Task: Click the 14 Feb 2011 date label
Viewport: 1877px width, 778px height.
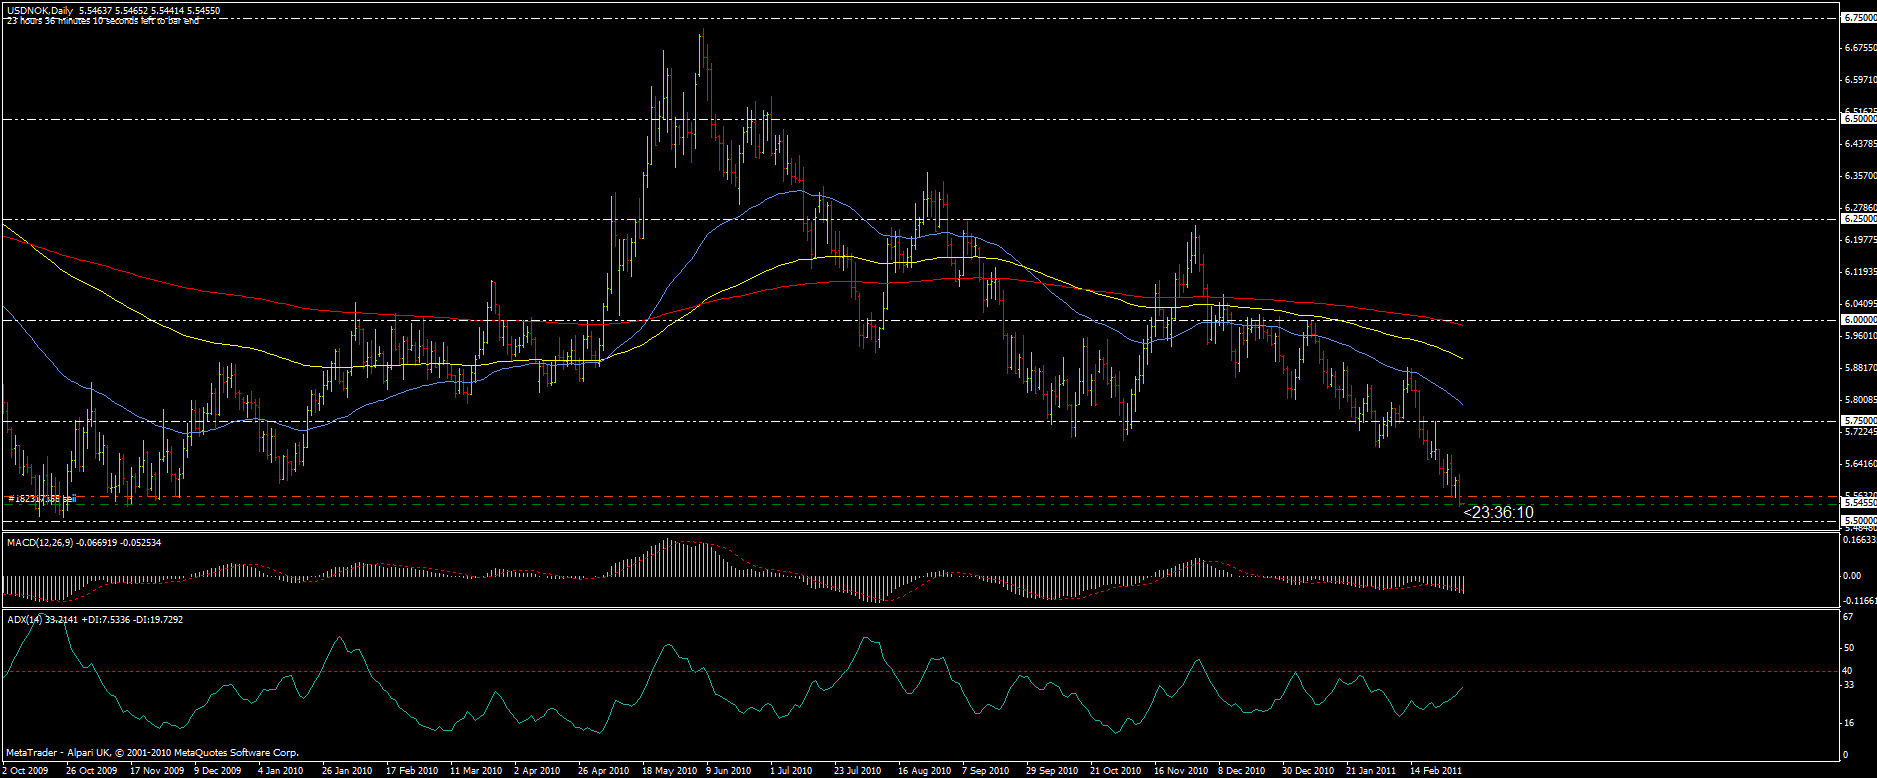Action: (x=1436, y=771)
